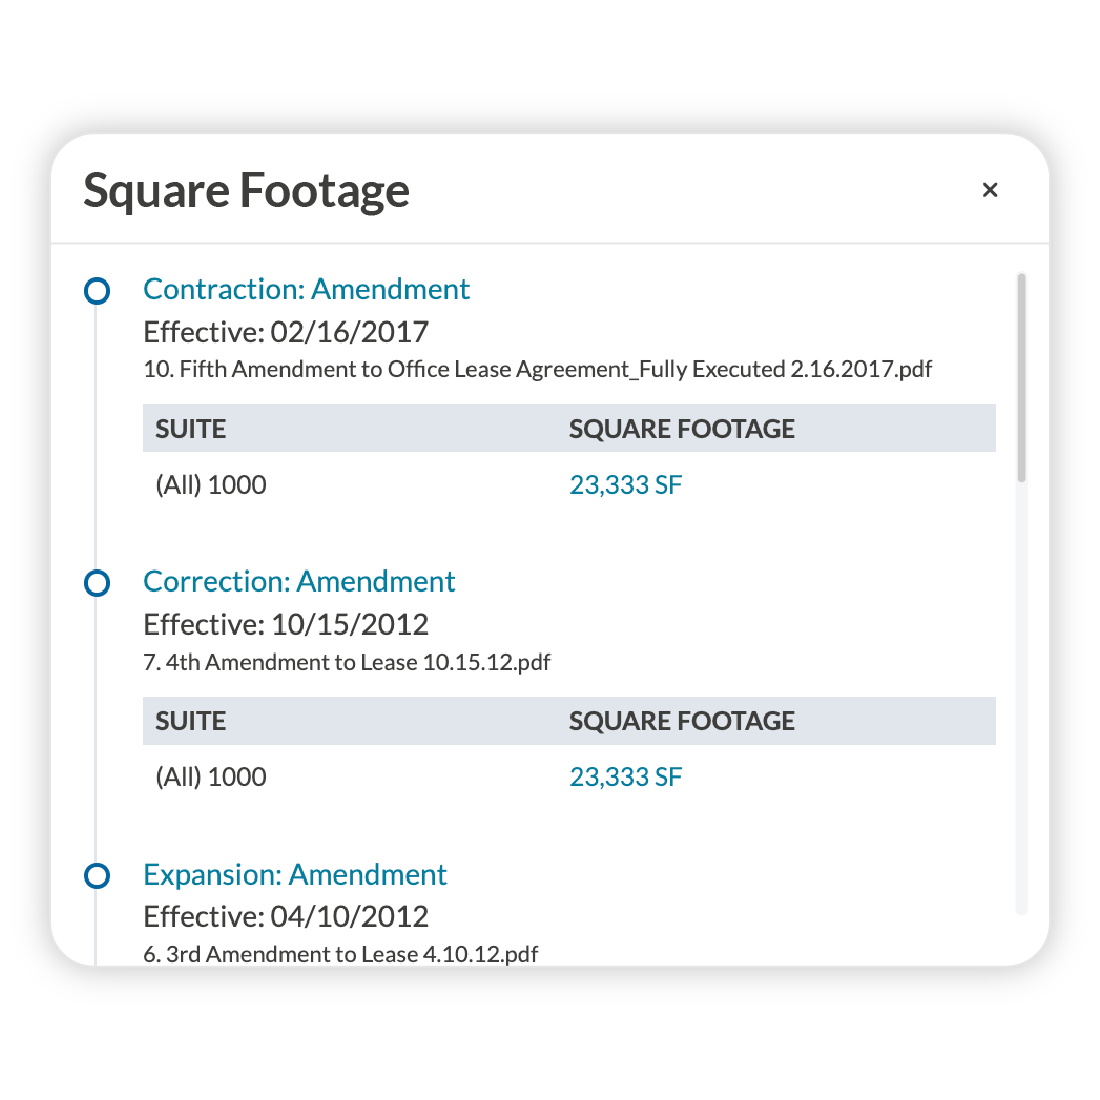Select the '7. 4th Amendment to Lease 10.15.12.pdf' text
The width and height of the screenshot is (1100, 1100).
coord(347,662)
